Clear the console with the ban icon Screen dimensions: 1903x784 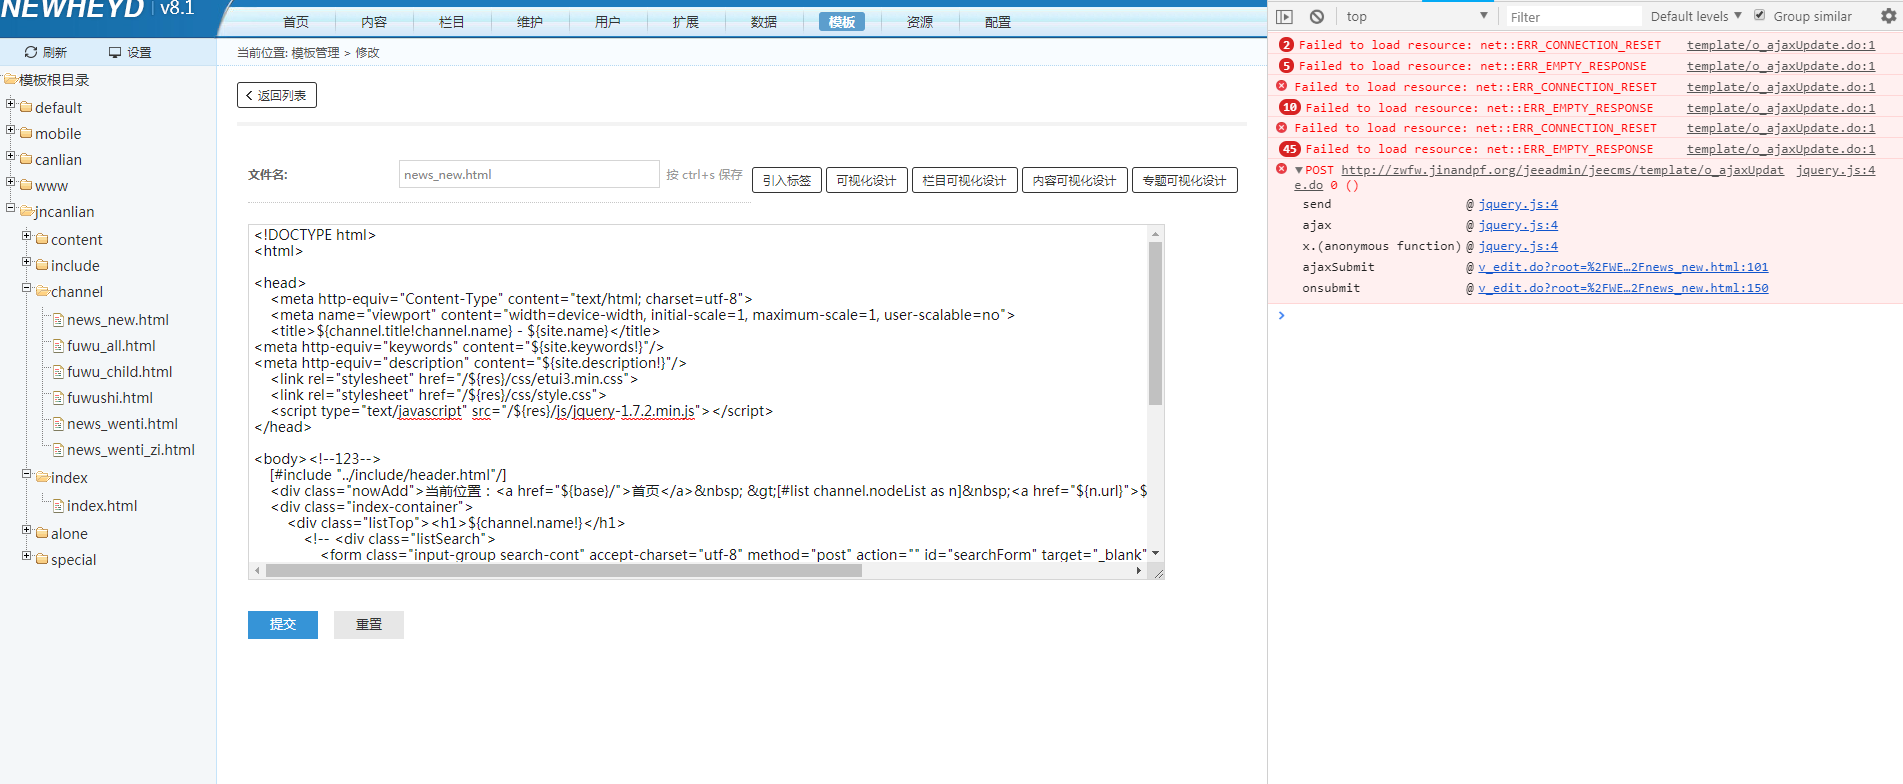1317,17
